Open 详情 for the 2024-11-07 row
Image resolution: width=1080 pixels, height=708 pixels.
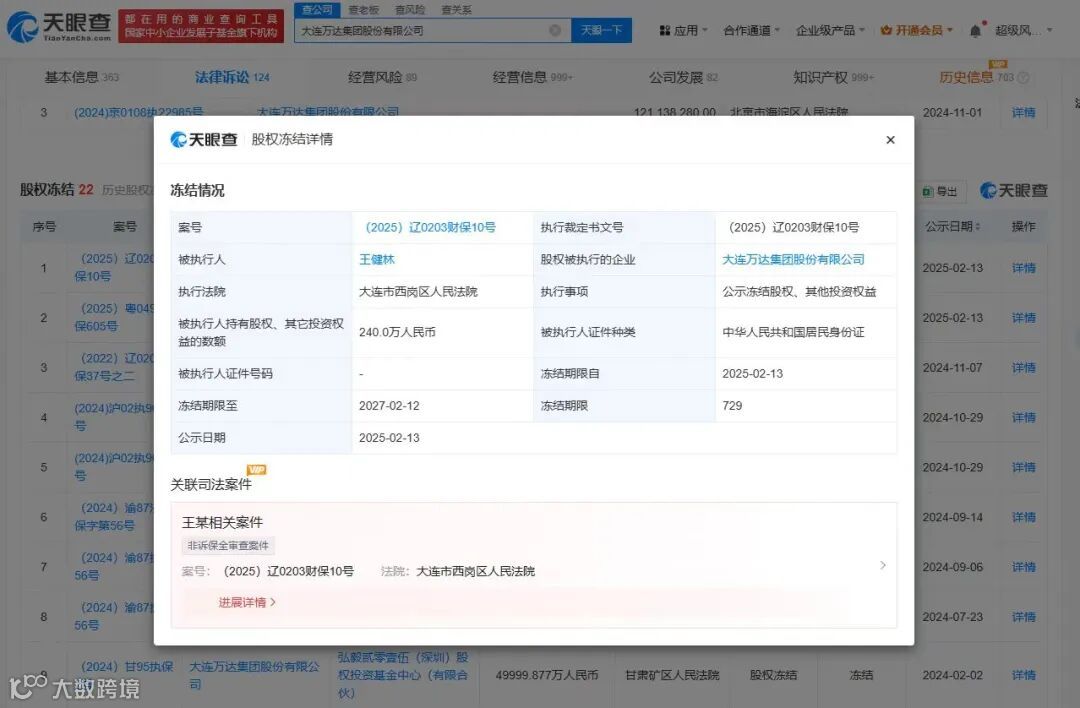tap(1024, 368)
